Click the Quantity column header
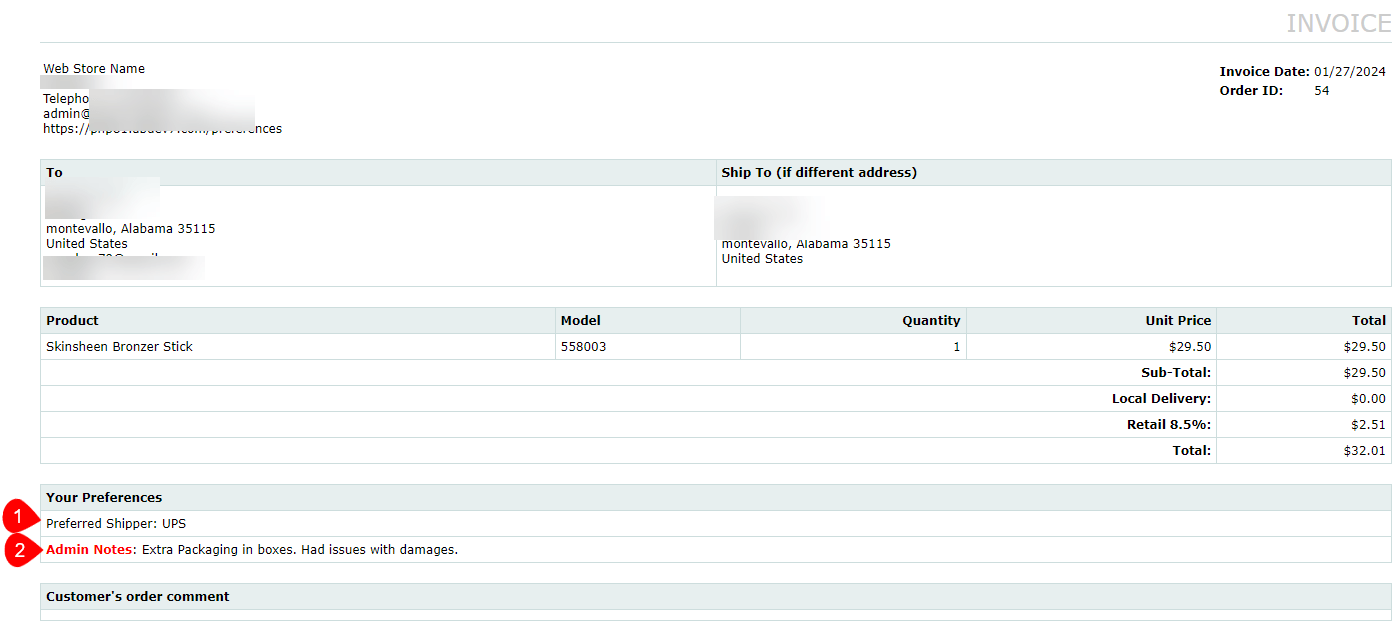The width and height of the screenshot is (1400, 642). click(x=931, y=321)
